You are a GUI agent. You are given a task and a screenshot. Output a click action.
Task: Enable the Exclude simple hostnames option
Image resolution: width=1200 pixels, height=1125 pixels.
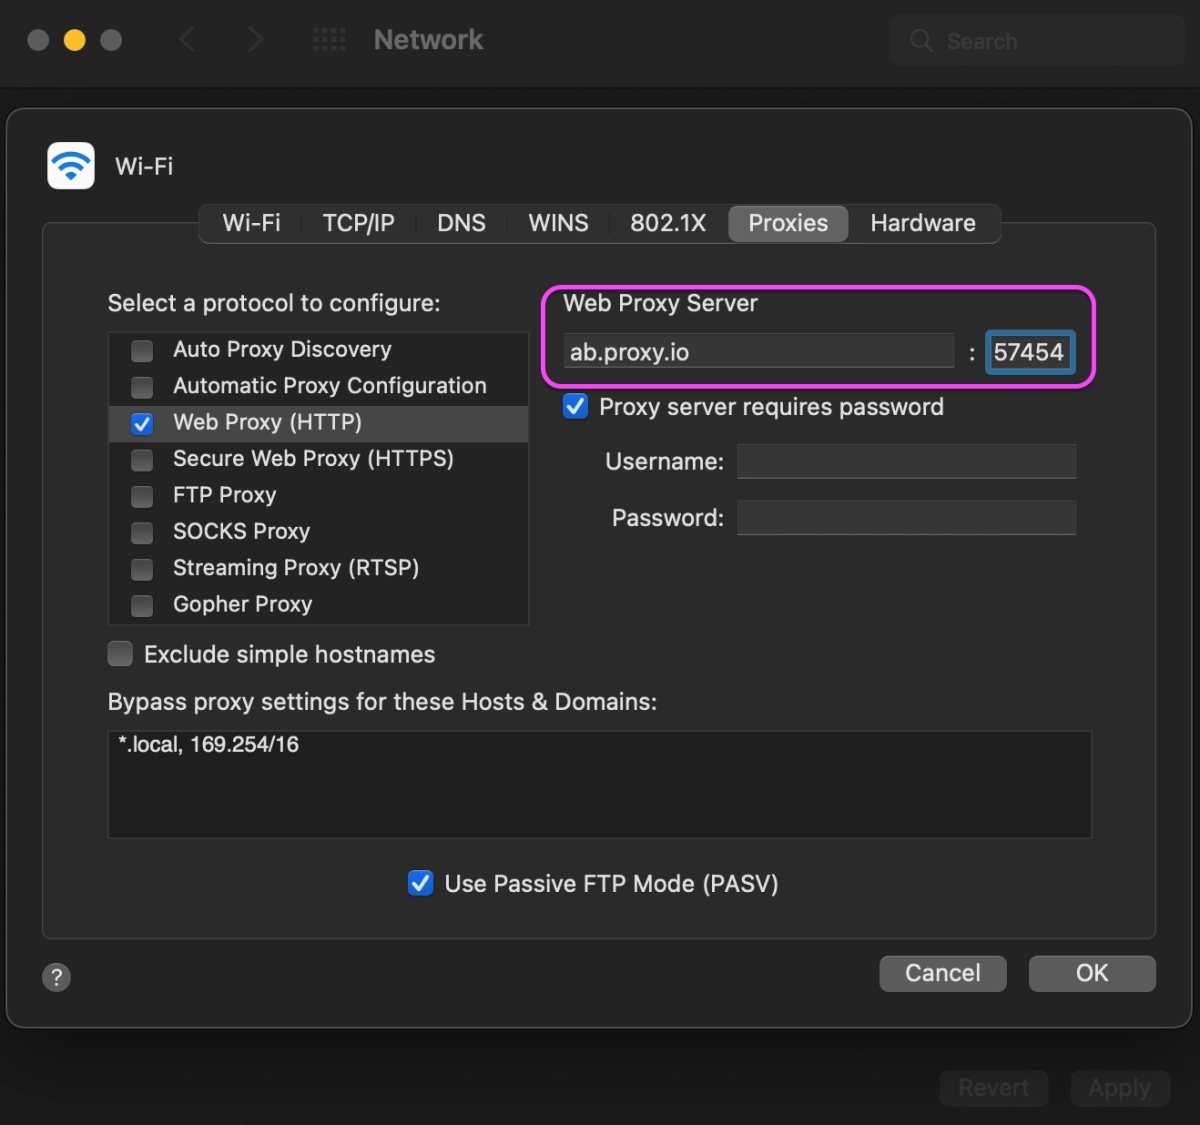coord(120,653)
